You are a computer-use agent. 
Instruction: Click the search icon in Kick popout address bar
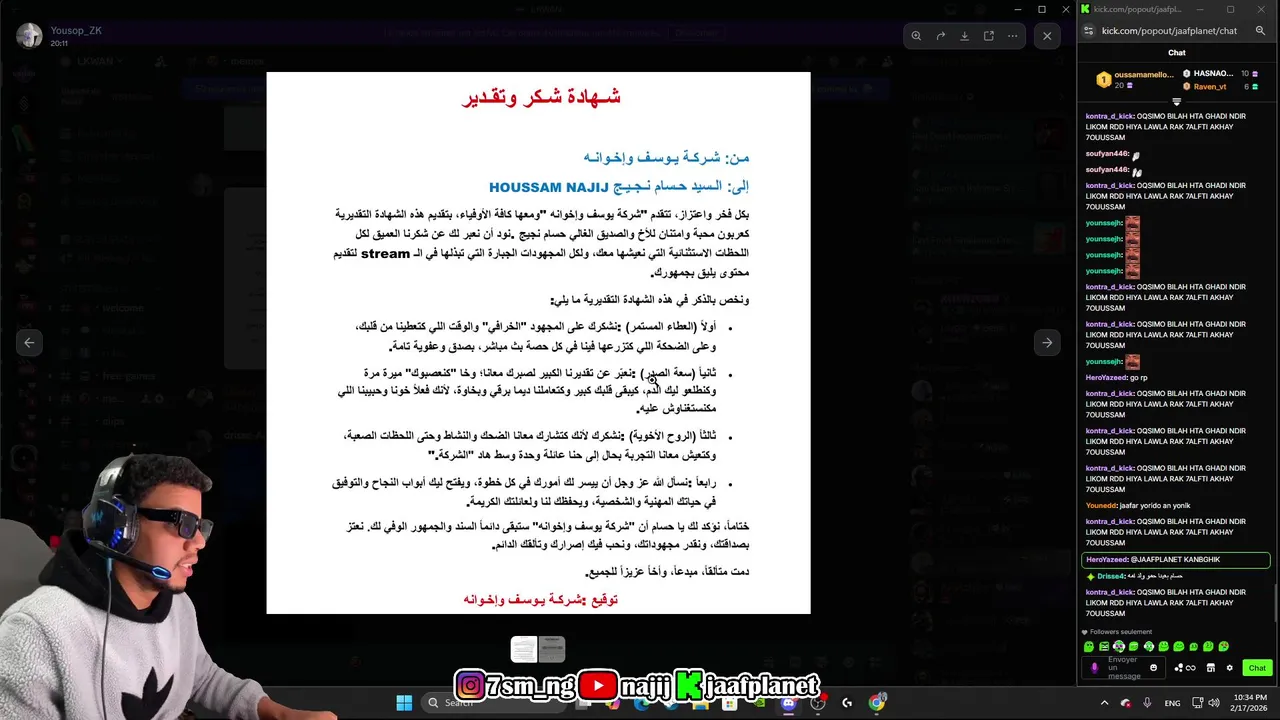(x=1260, y=31)
